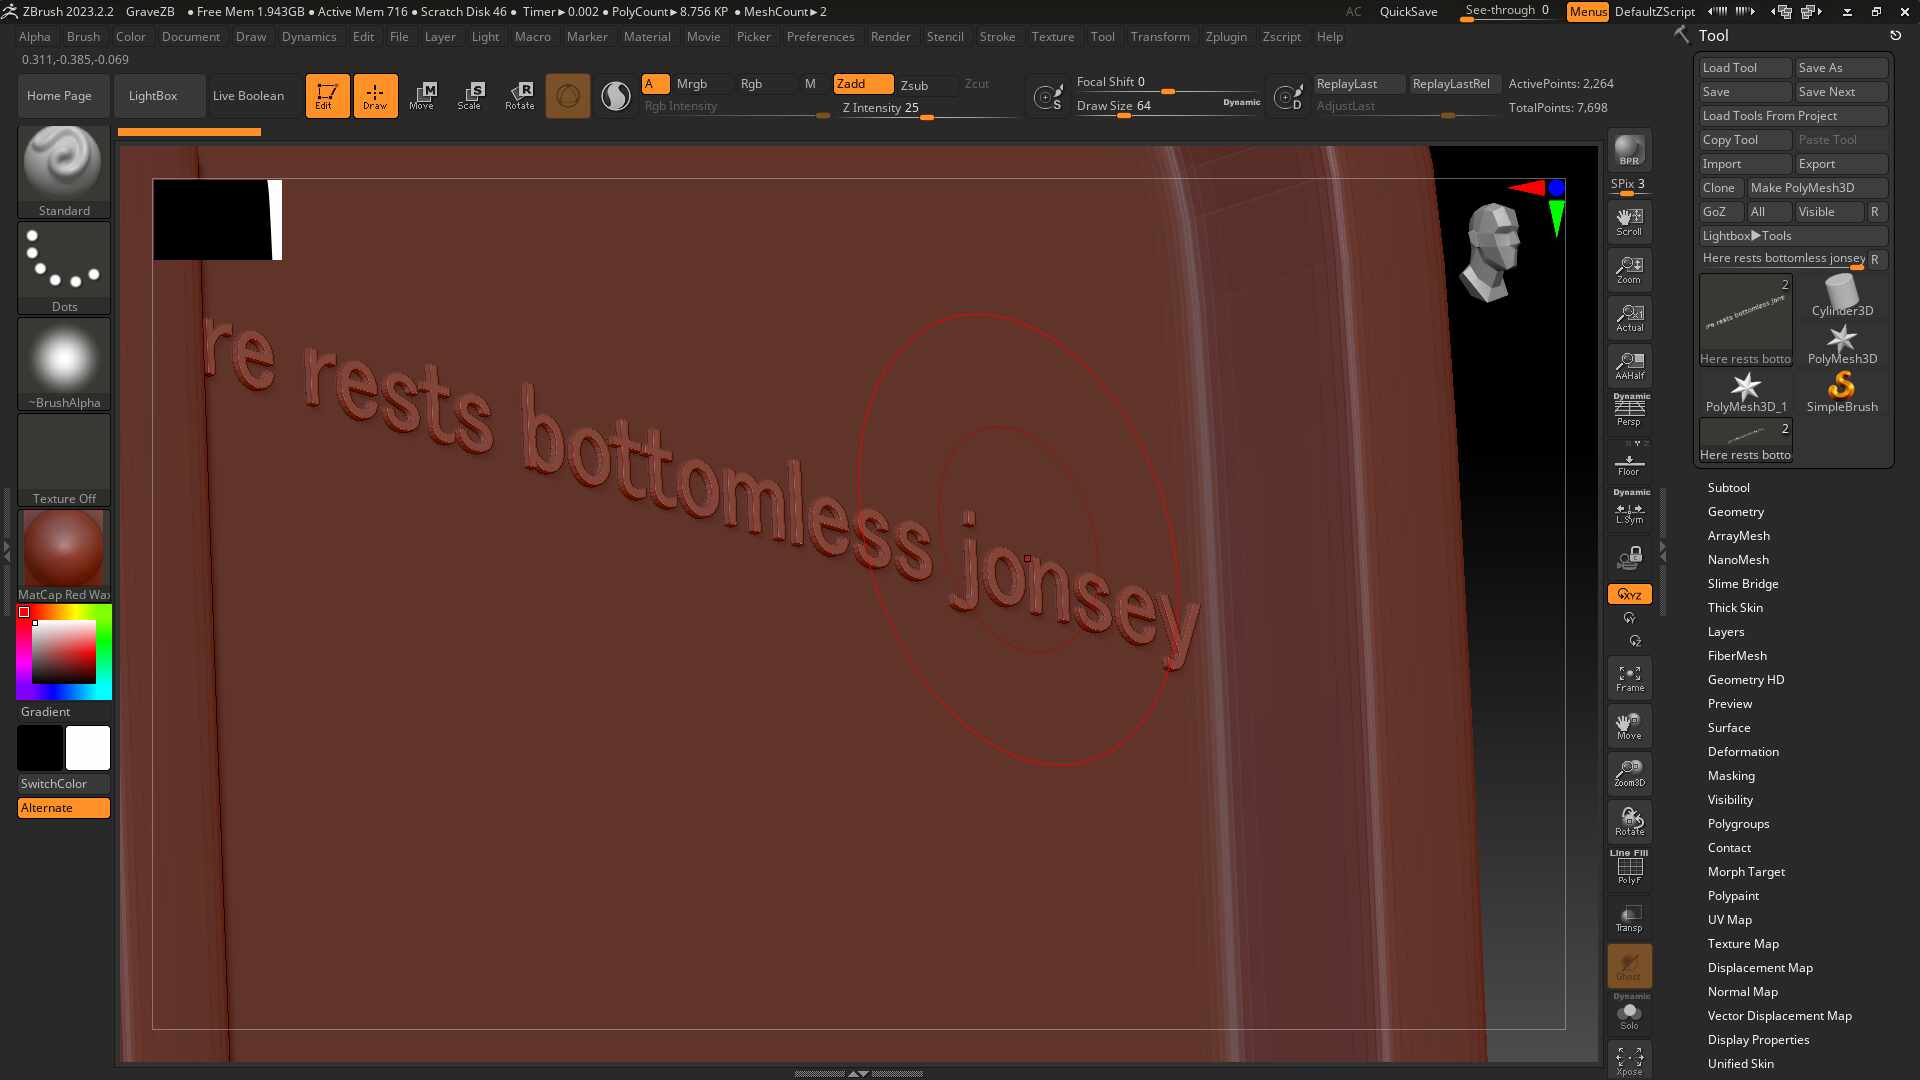
Task: Expand the Subtool palette section
Action: click(x=1728, y=488)
